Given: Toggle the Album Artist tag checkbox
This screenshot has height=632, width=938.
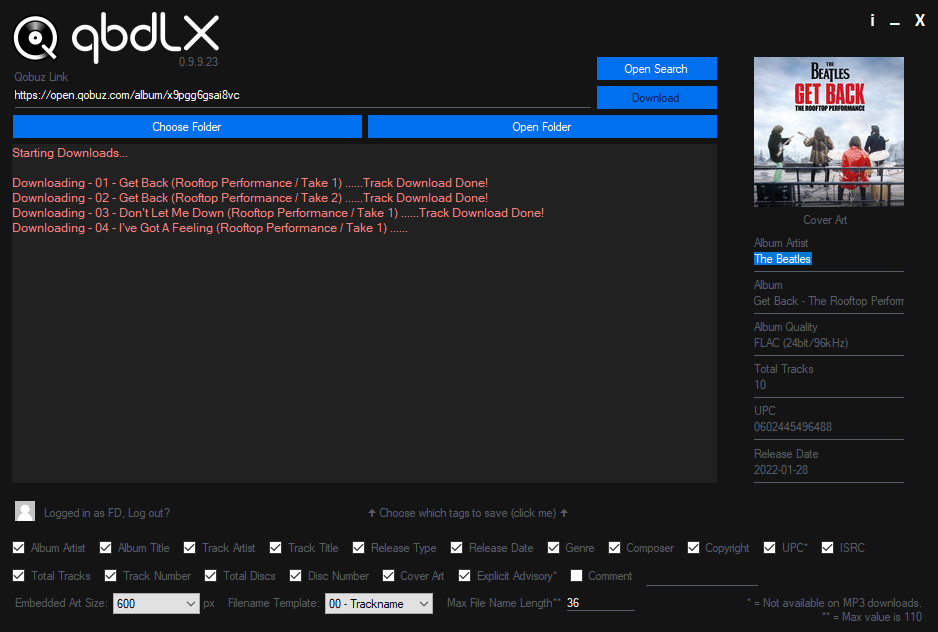Looking at the screenshot, I should coord(19,548).
